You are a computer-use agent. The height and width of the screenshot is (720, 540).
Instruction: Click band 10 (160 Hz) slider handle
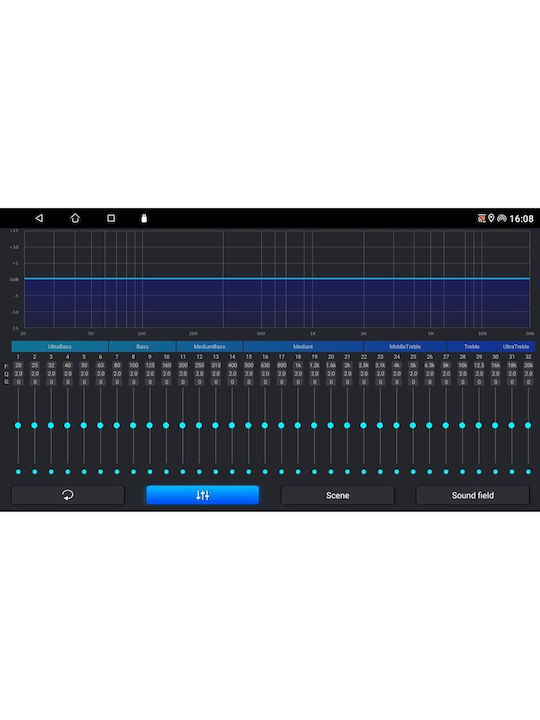[166, 425]
